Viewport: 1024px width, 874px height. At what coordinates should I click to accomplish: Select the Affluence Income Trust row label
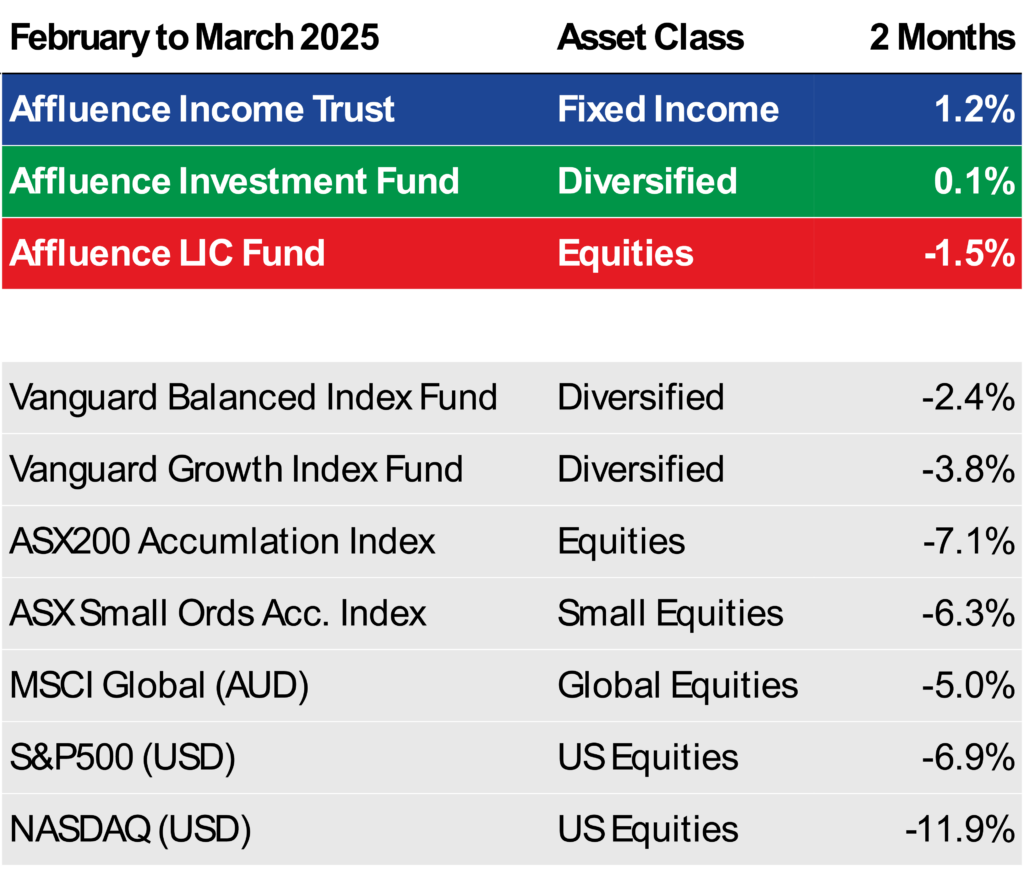coord(202,109)
